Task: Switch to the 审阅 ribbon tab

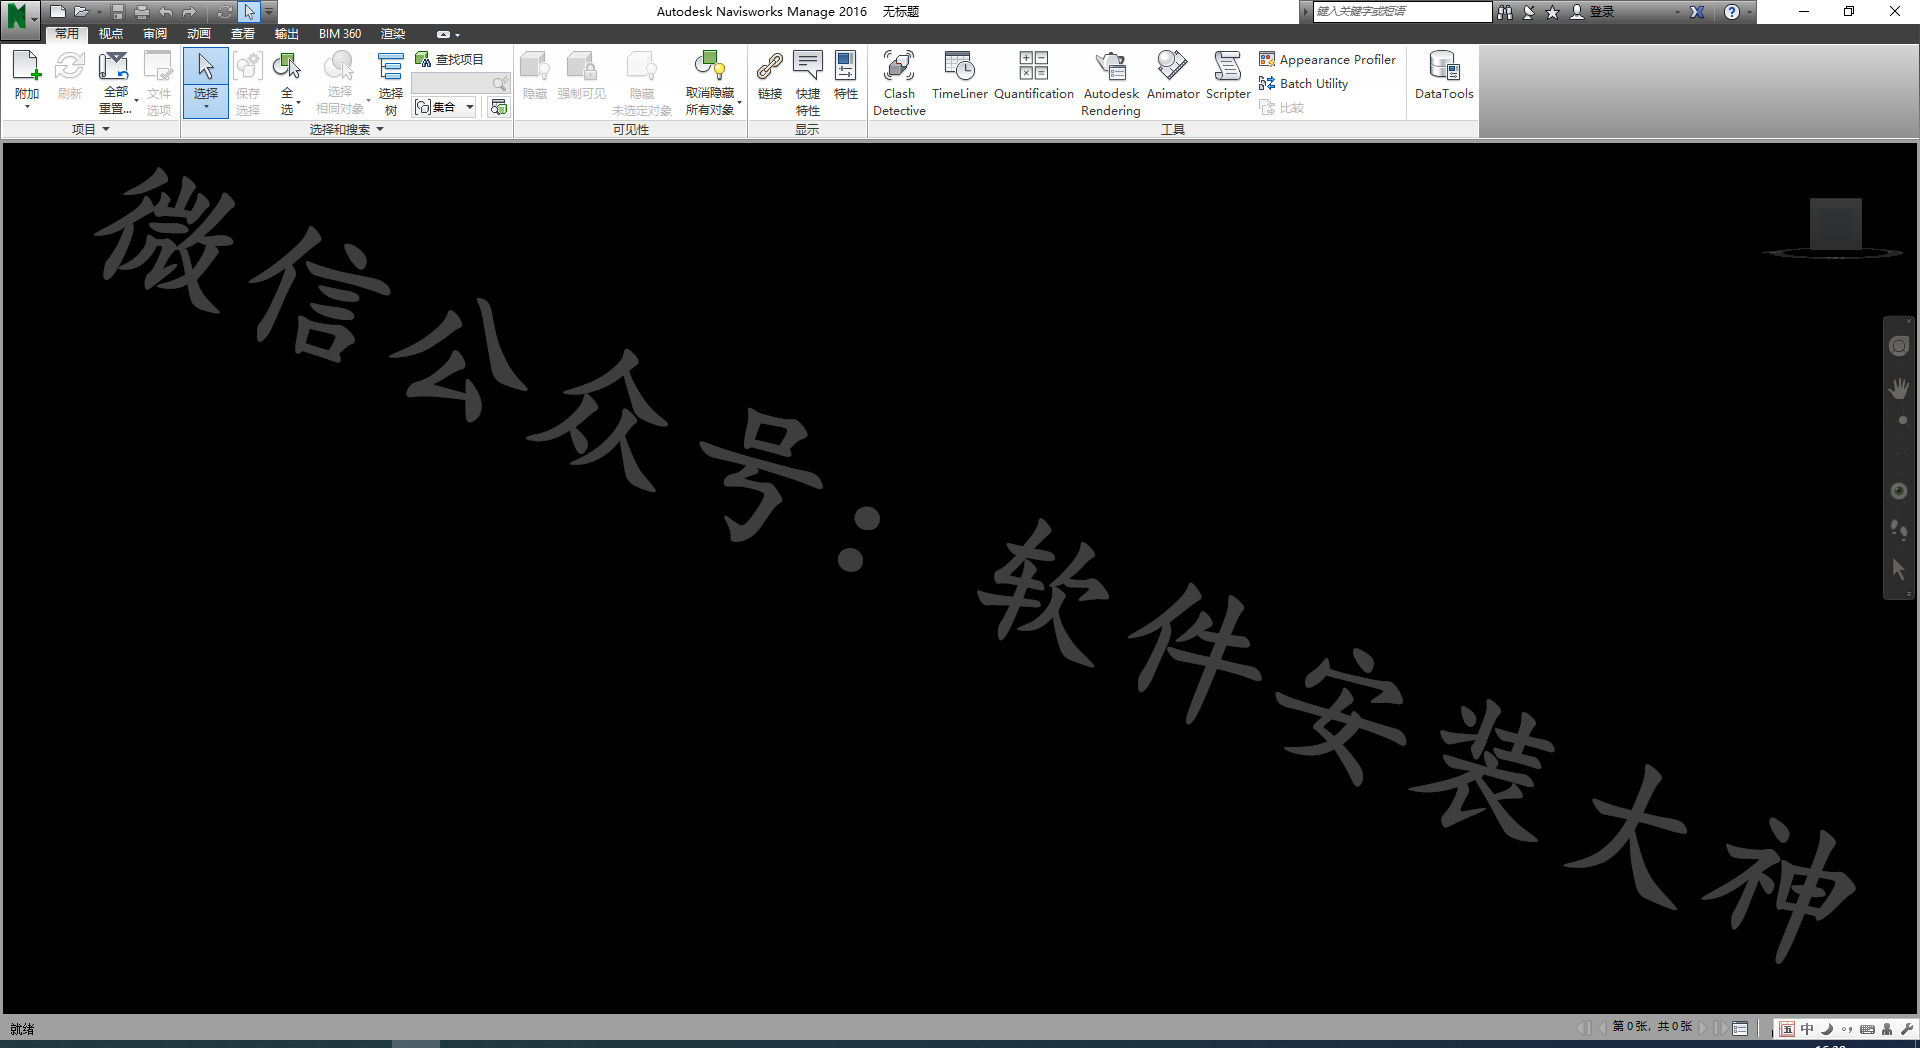Action: [155, 34]
